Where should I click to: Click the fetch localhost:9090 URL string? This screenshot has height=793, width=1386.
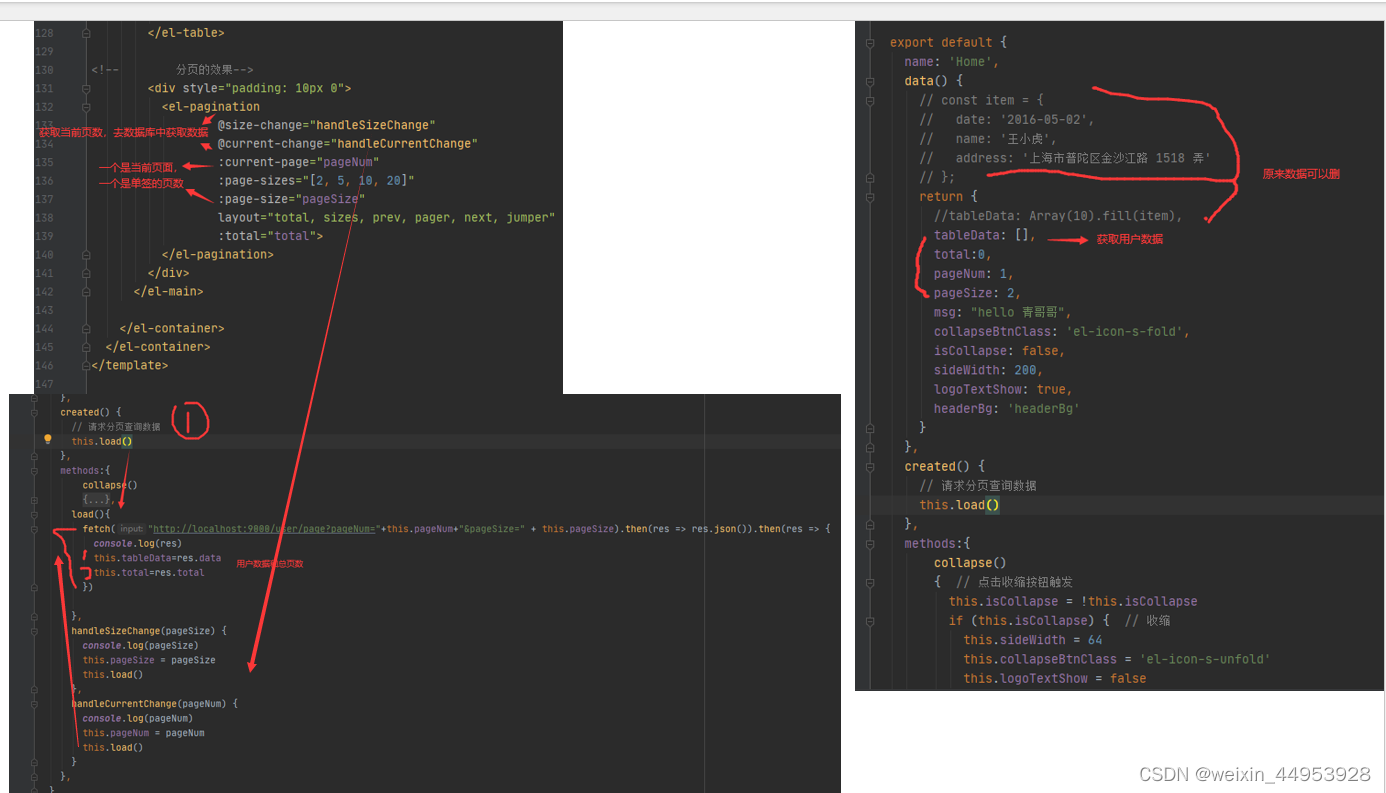click(x=266, y=528)
